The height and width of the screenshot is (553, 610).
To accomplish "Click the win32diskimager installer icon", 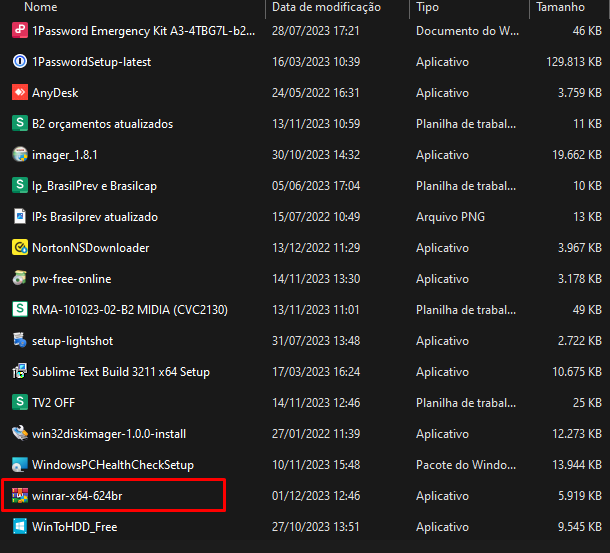I will tap(20, 433).
